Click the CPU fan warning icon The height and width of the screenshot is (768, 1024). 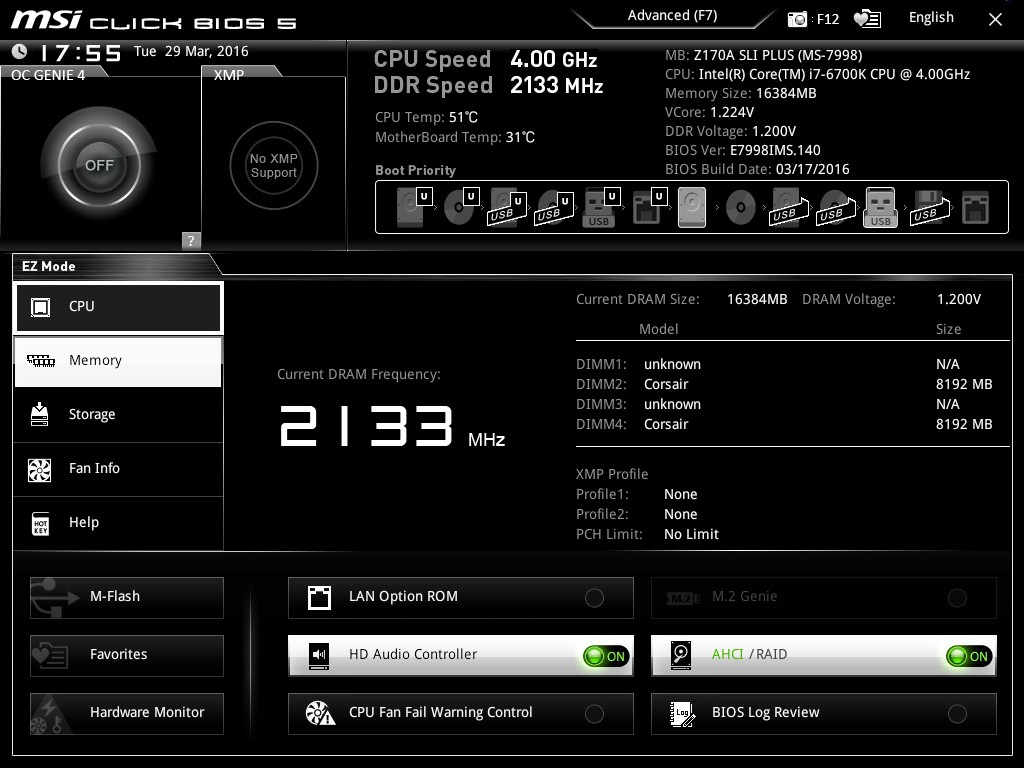(320, 713)
